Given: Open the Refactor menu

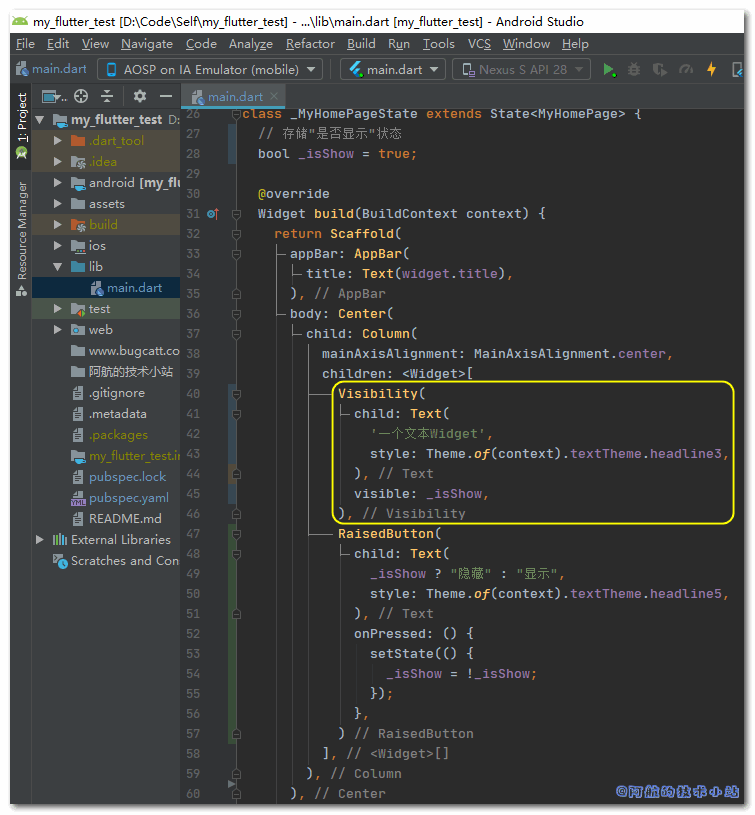Looking at the screenshot, I should 310,44.
